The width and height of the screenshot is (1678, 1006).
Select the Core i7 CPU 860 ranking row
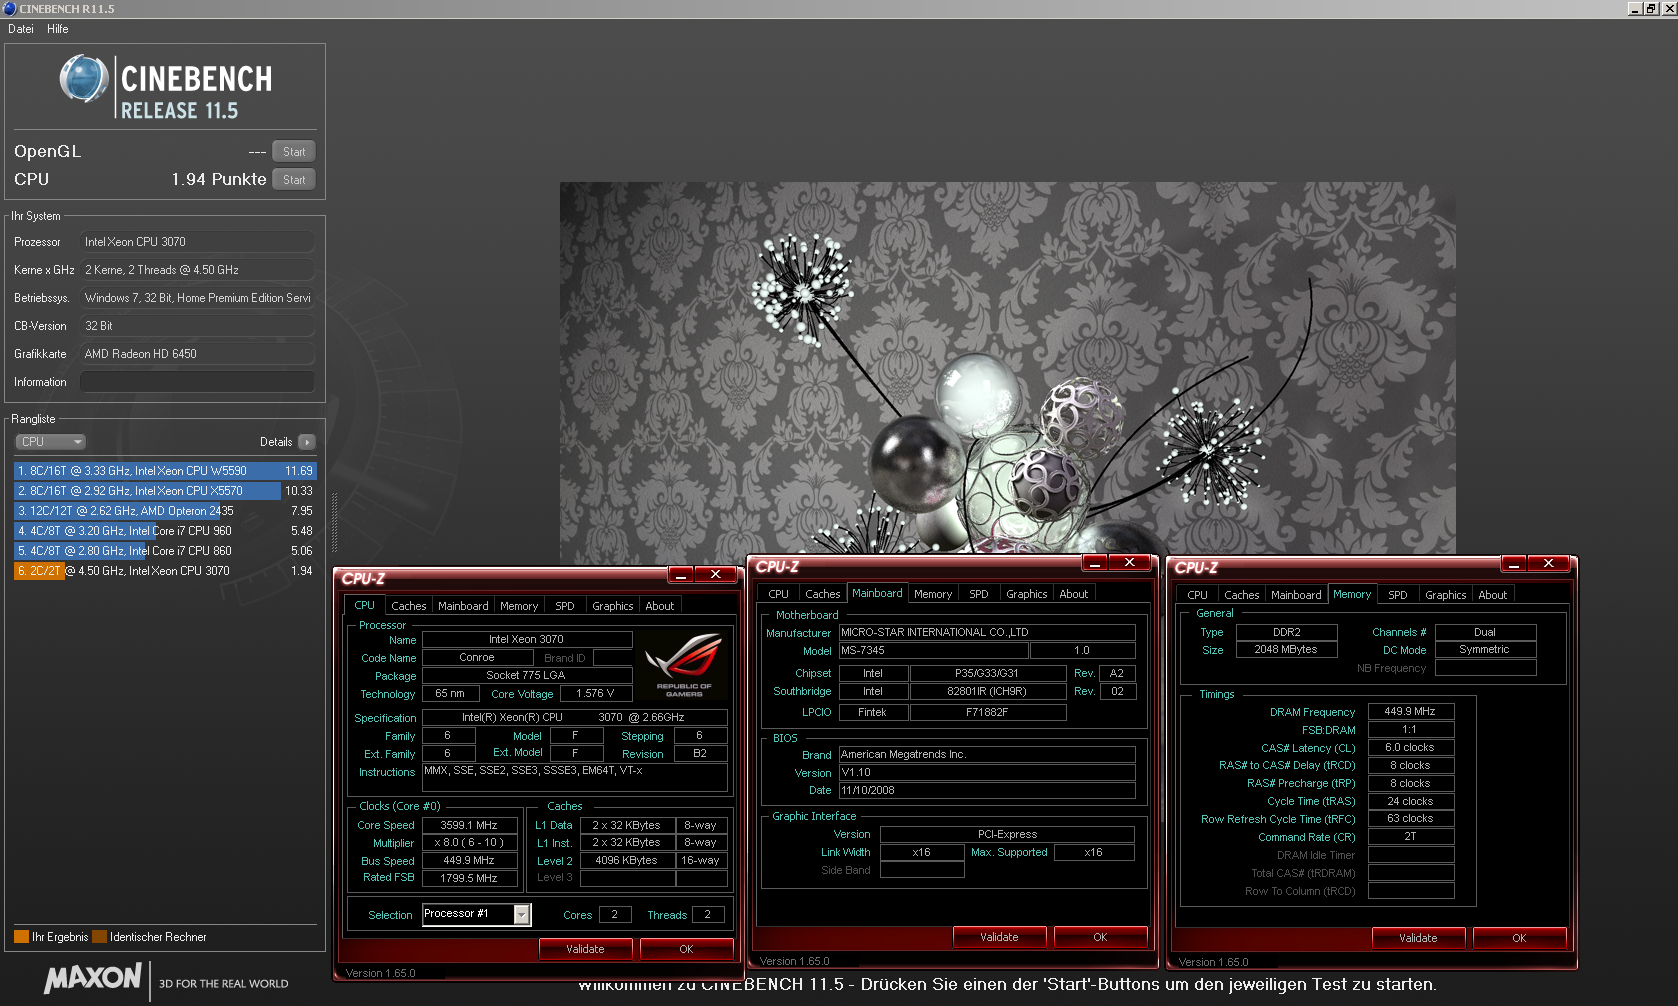[165, 551]
